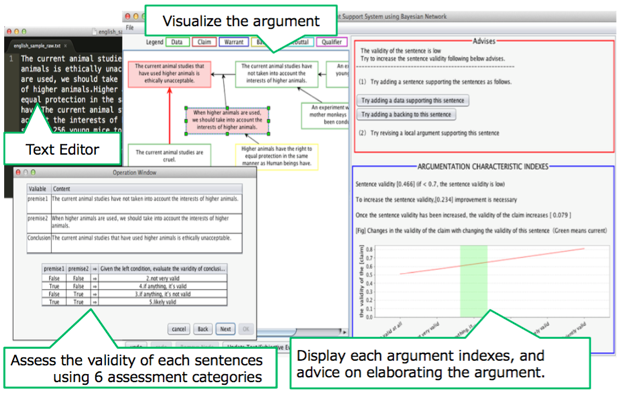Image resolution: width=620 pixels, height=393 pixels.
Task: Click the Data legend box
Action: click(x=177, y=42)
